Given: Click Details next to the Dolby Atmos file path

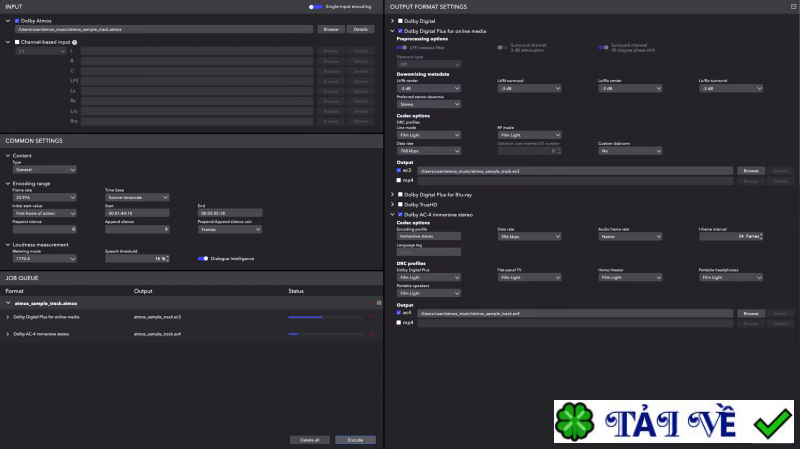Looking at the screenshot, I should (x=360, y=30).
